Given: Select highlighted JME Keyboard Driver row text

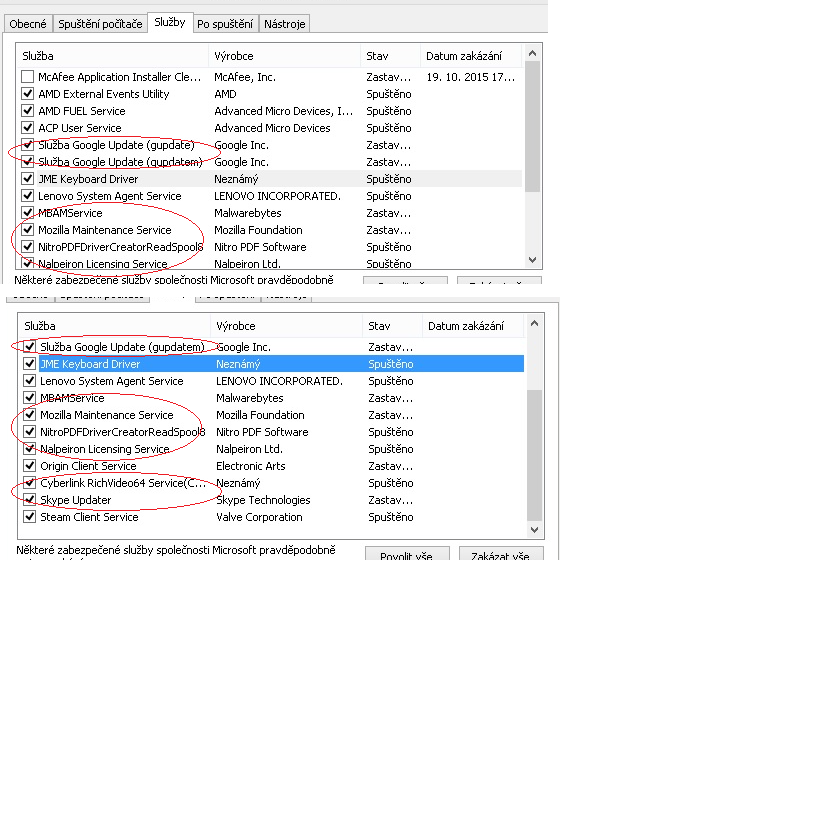Looking at the screenshot, I should 90,364.
